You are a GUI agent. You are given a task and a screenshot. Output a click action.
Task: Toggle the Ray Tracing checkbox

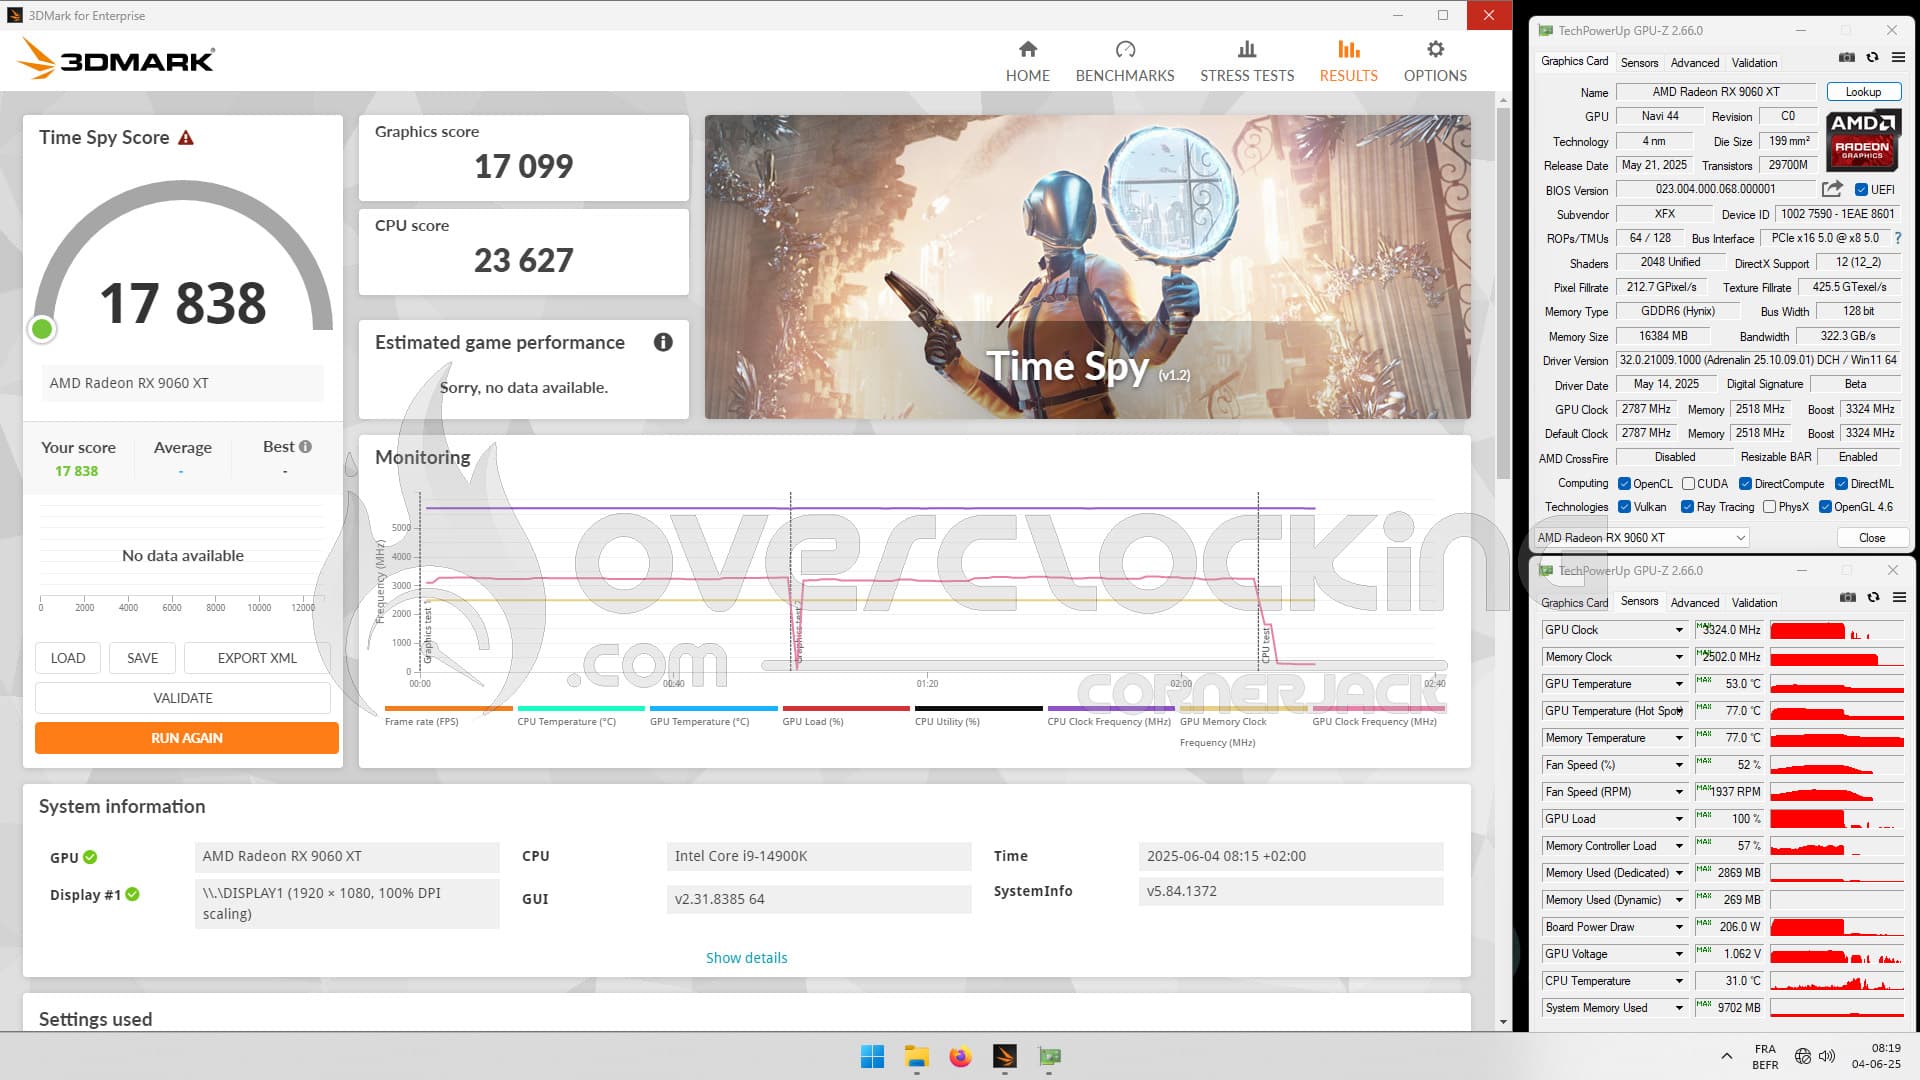point(1687,507)
